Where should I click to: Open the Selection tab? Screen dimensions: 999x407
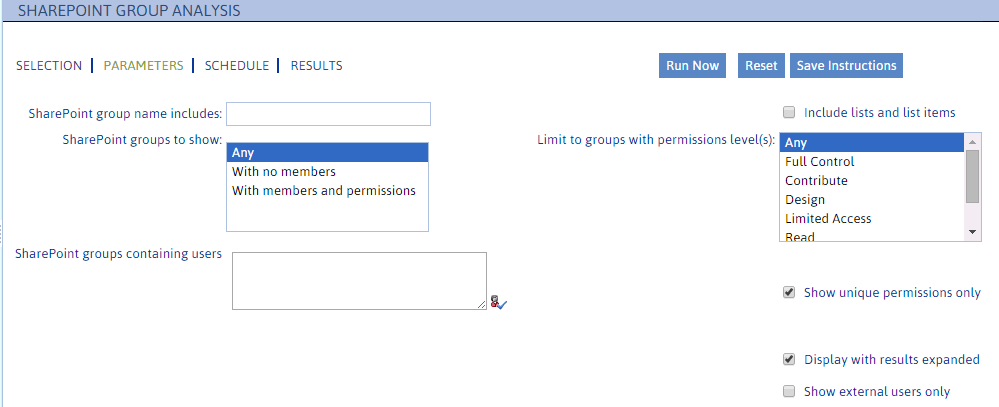[x=49, y=66]
